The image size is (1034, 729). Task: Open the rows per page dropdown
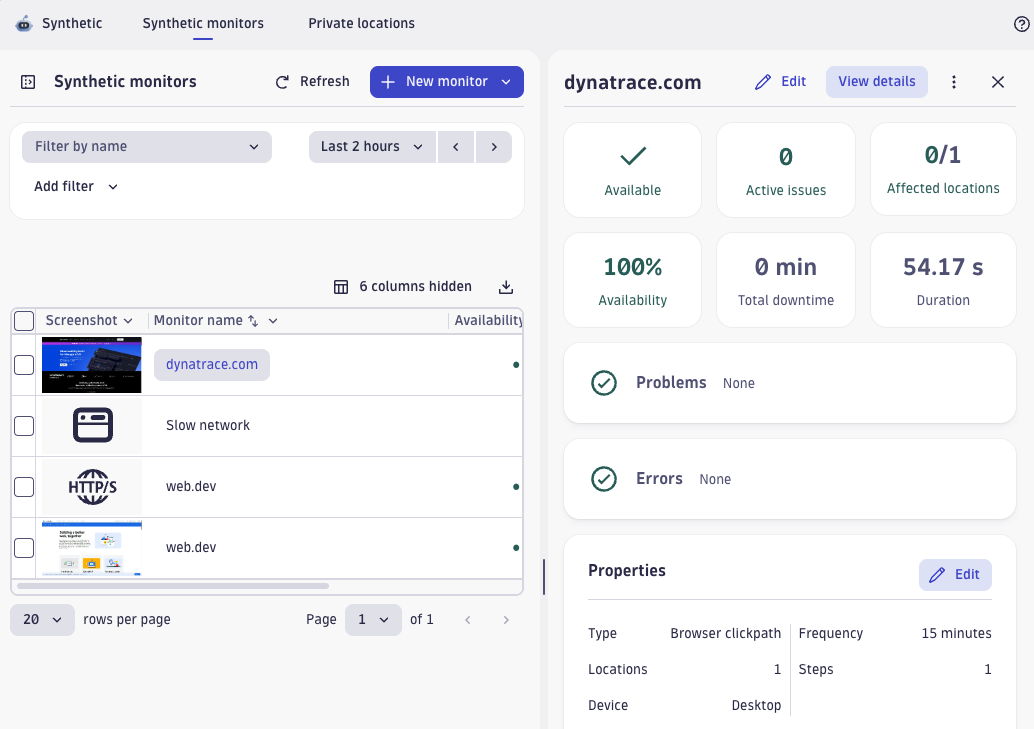tap(42, 620)
